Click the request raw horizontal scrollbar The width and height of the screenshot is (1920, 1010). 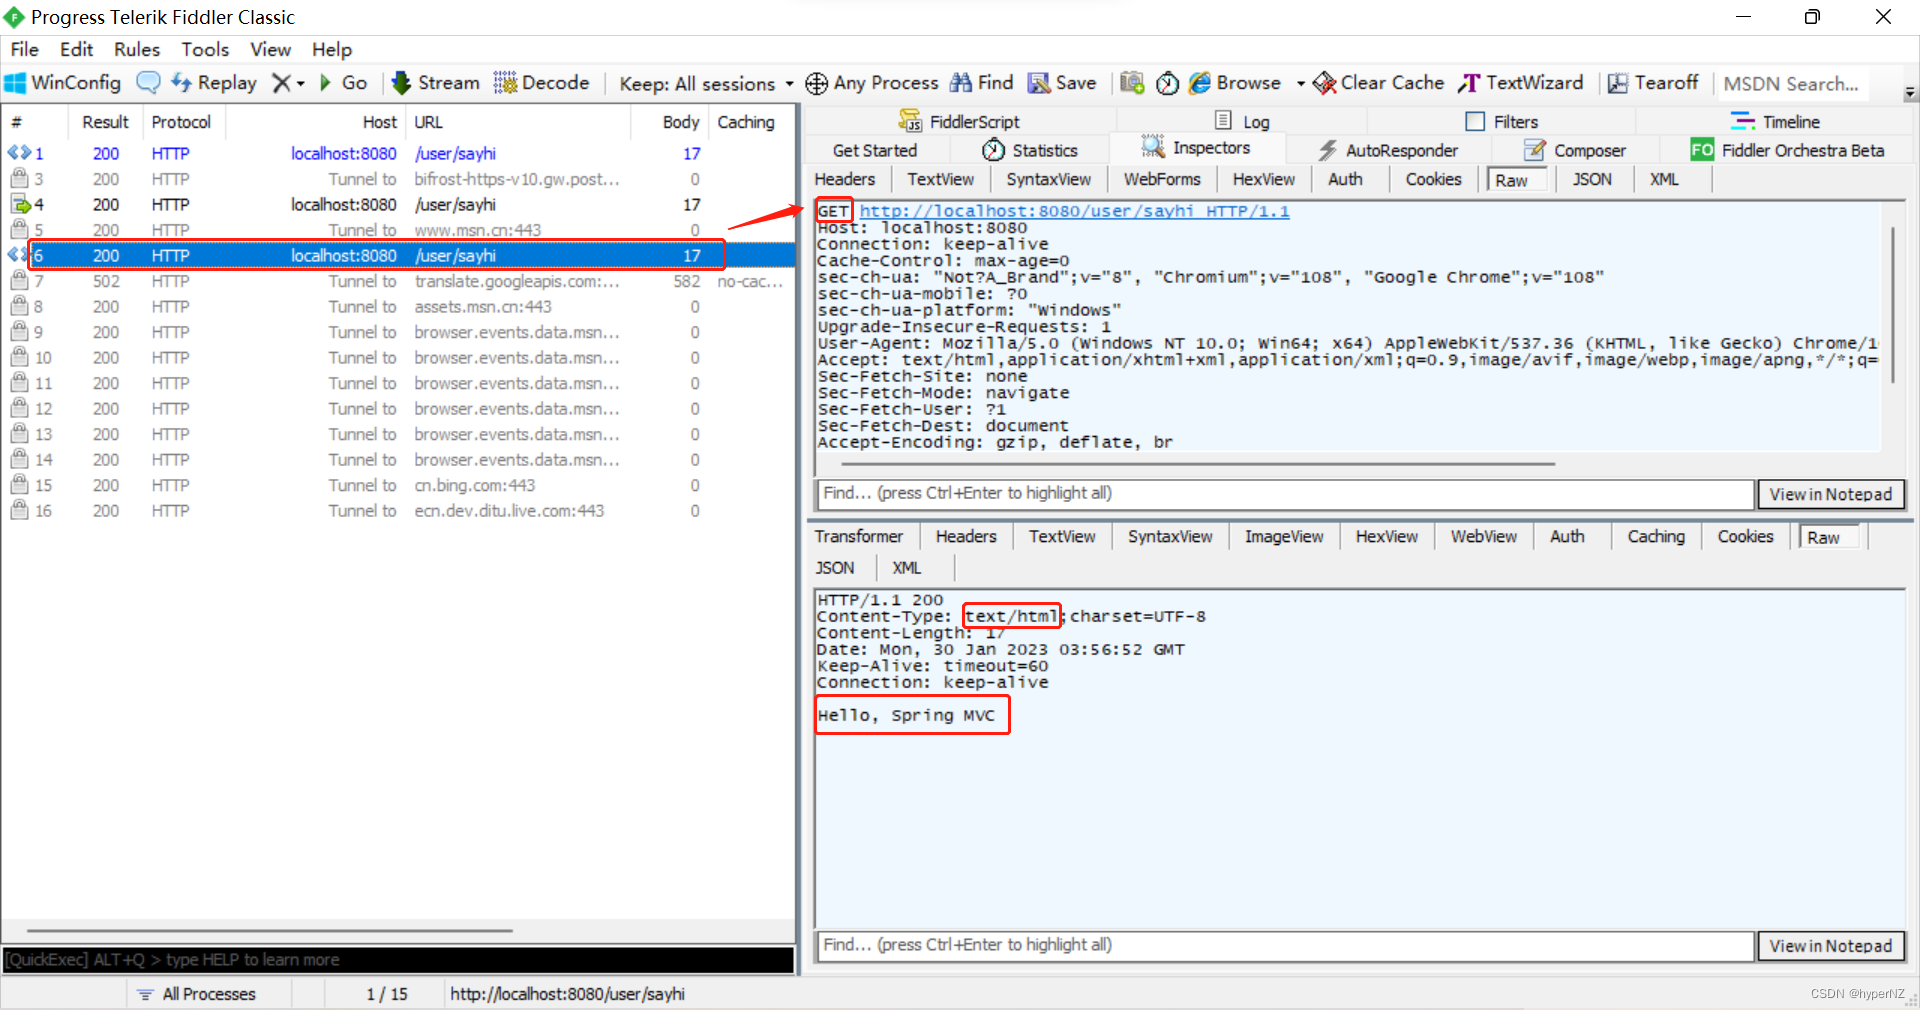tap(1198, 464)
